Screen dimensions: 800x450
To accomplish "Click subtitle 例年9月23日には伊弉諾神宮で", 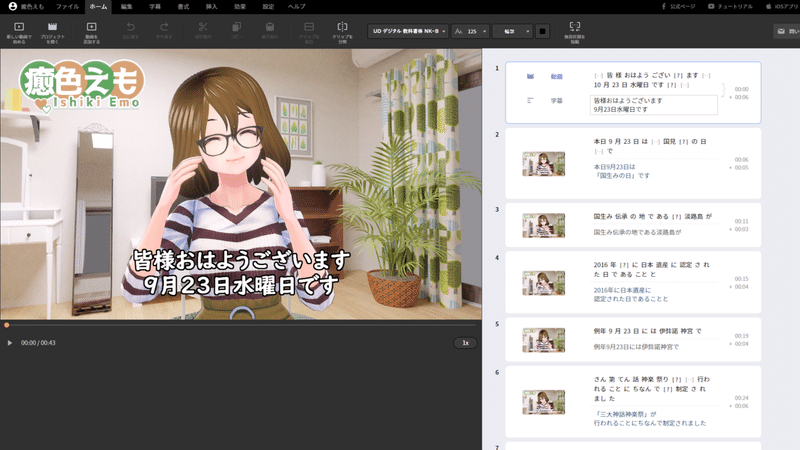I will coord(636,347).
